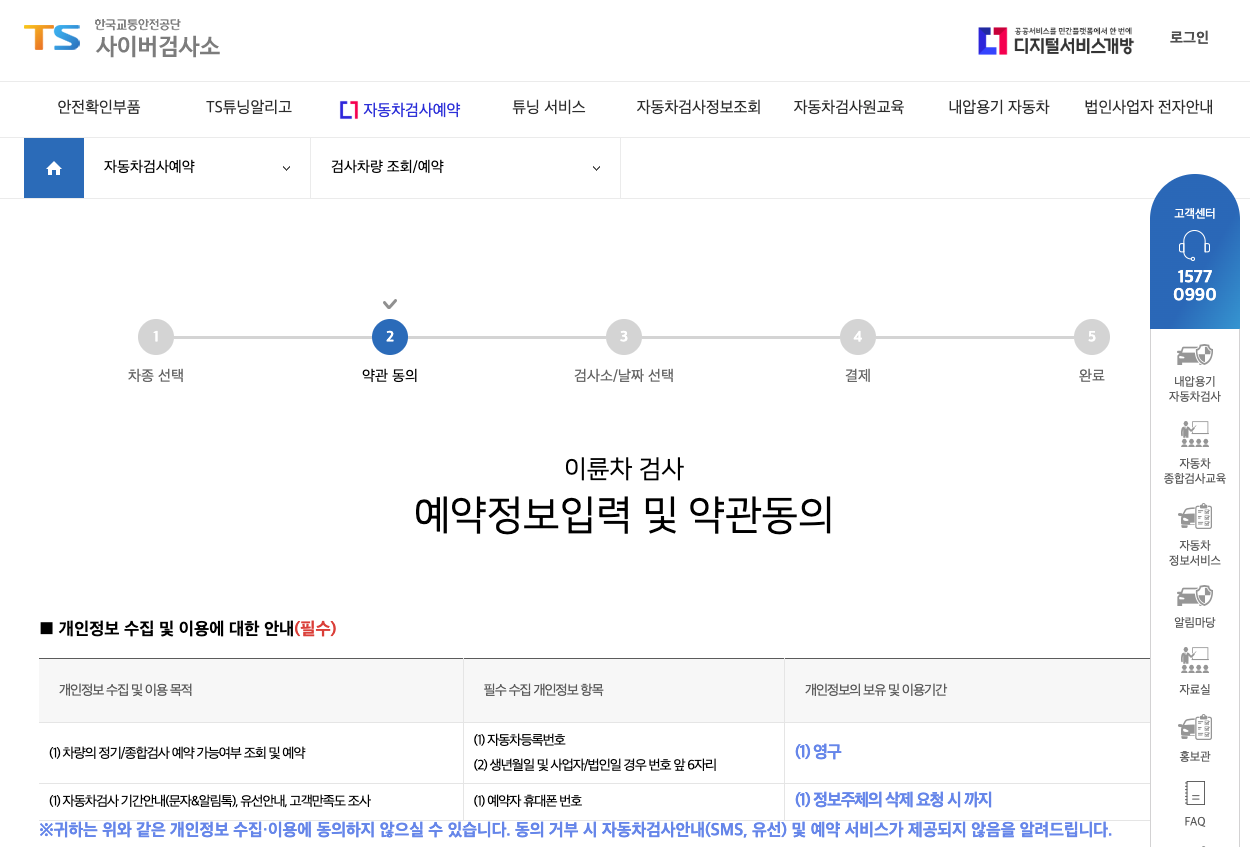Screen dimensions: 1250x847
Task: Open the 안전확인부품 menu
Action: (99, 107)
